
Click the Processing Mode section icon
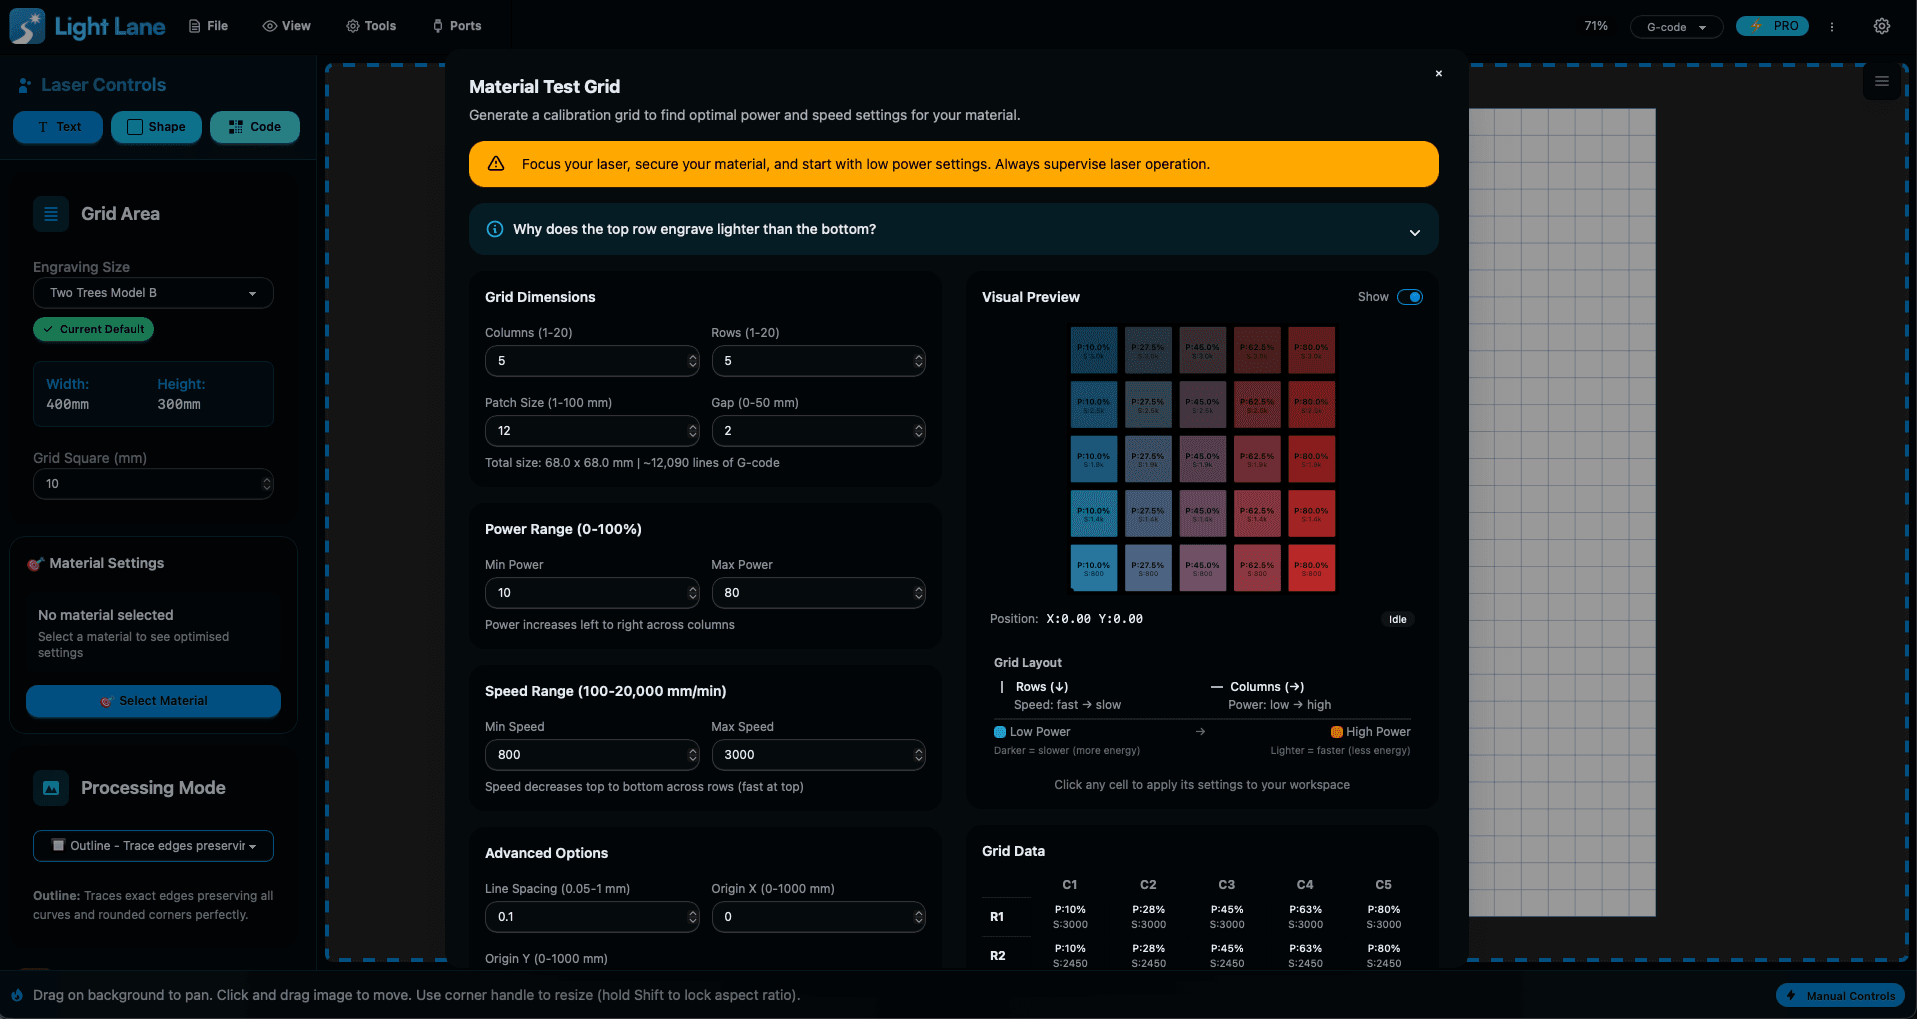click(51, 788)
